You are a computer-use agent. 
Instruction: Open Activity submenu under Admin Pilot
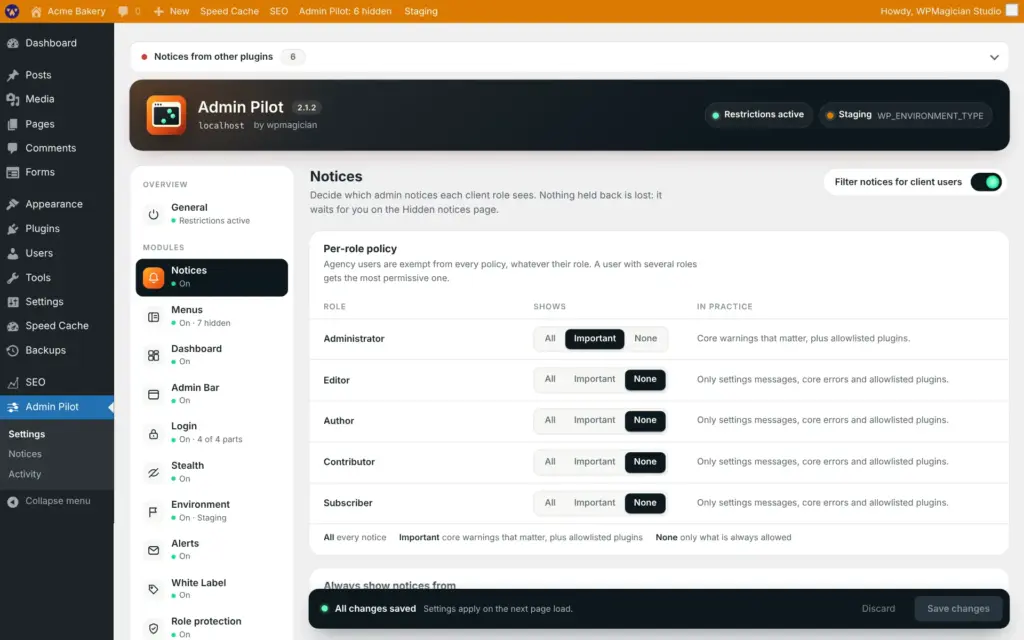pos(25,474)
